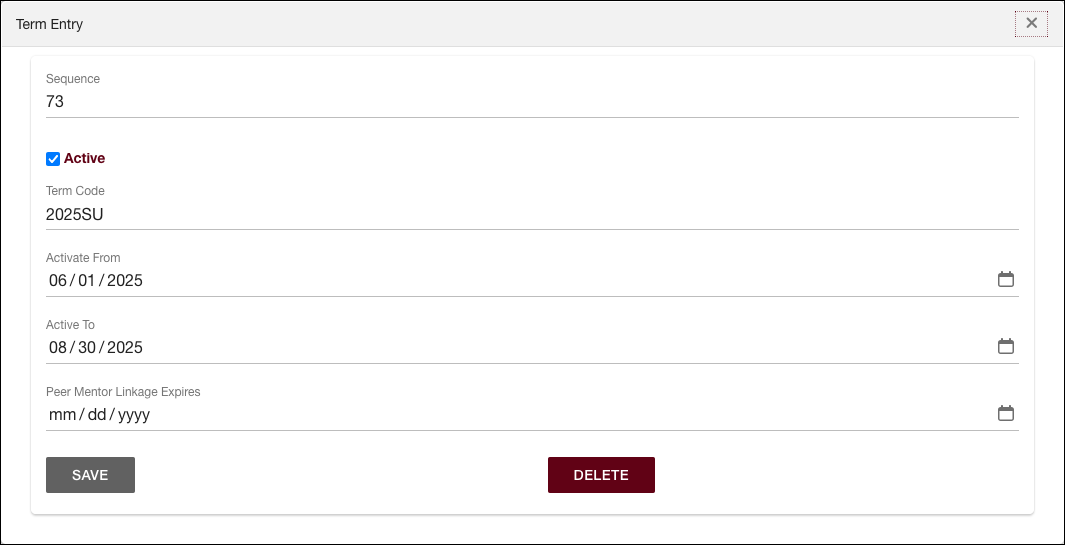Select the day in Active To date
The image size is (1065, 545).
click(x=86, y=348)
